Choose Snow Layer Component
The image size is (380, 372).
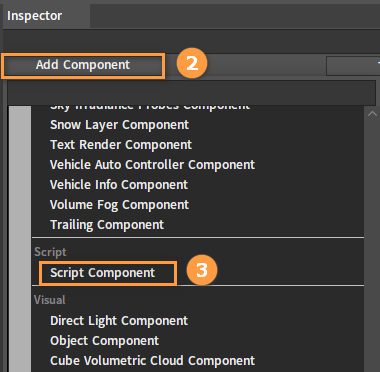tap(119, 125)
